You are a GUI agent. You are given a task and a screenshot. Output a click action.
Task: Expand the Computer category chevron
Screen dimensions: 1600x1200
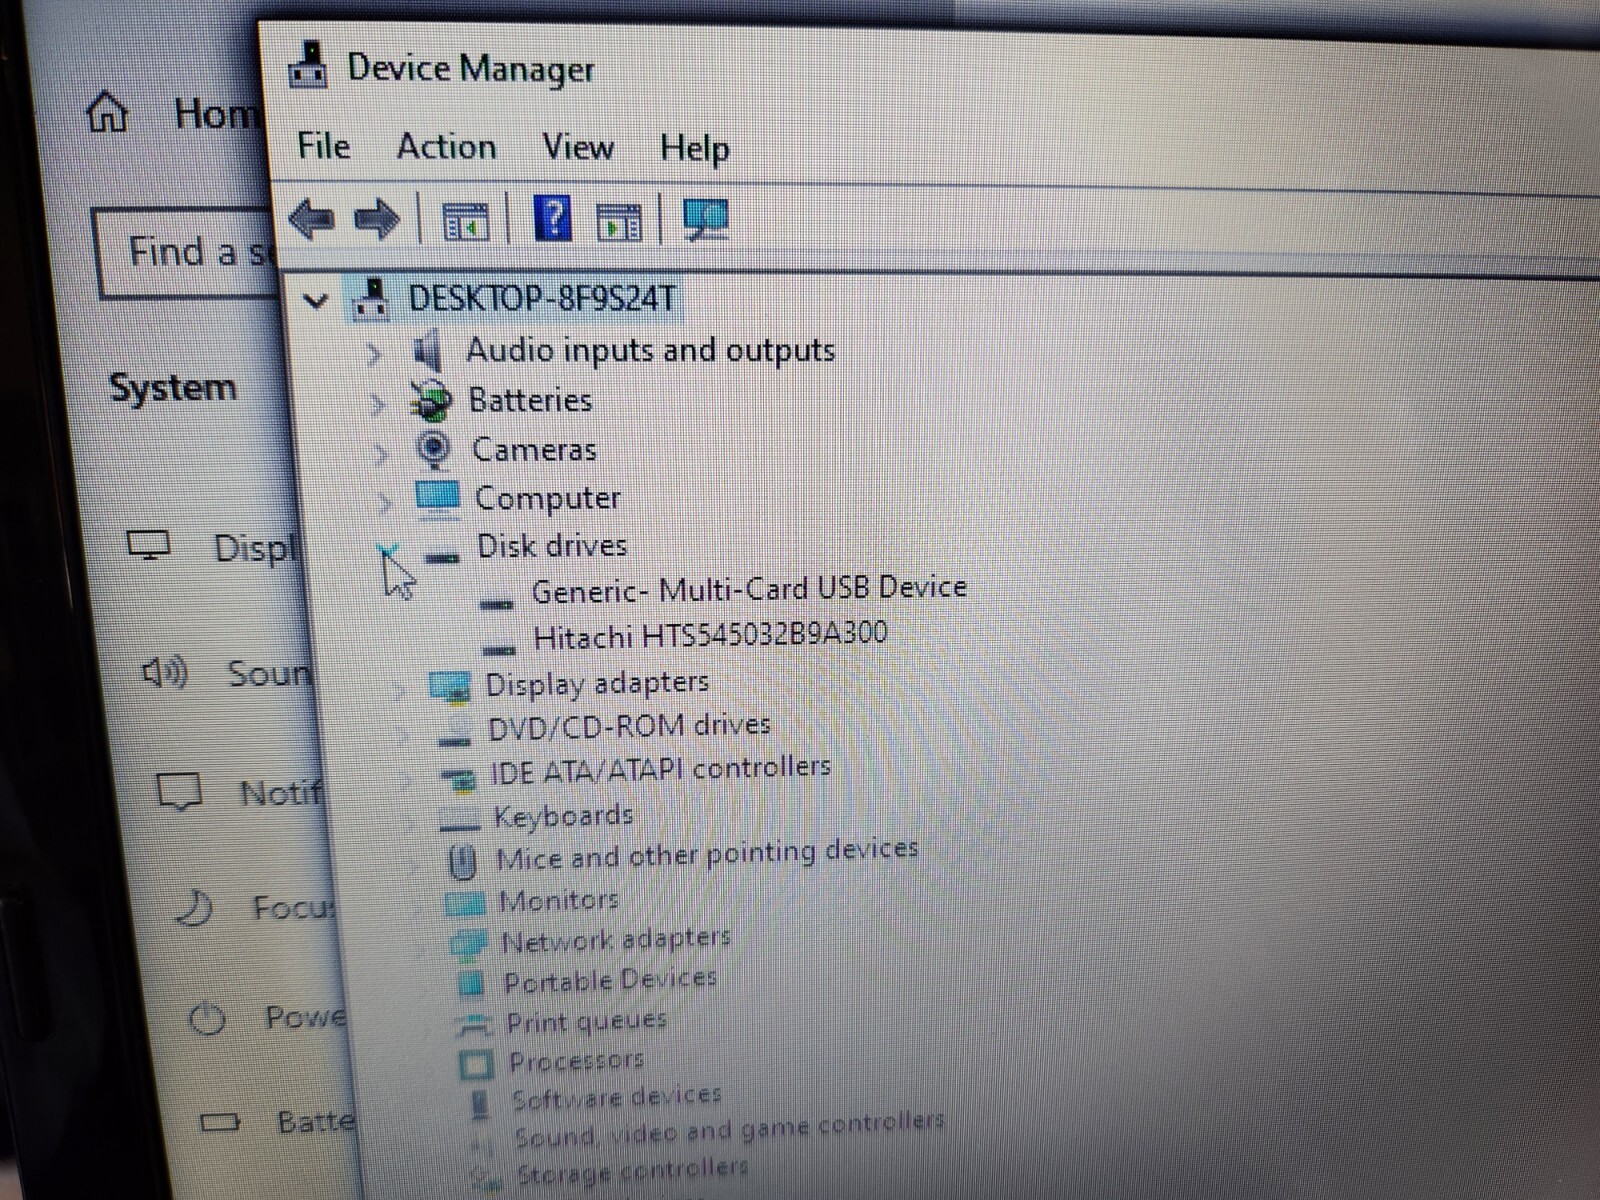click(385, 502)
